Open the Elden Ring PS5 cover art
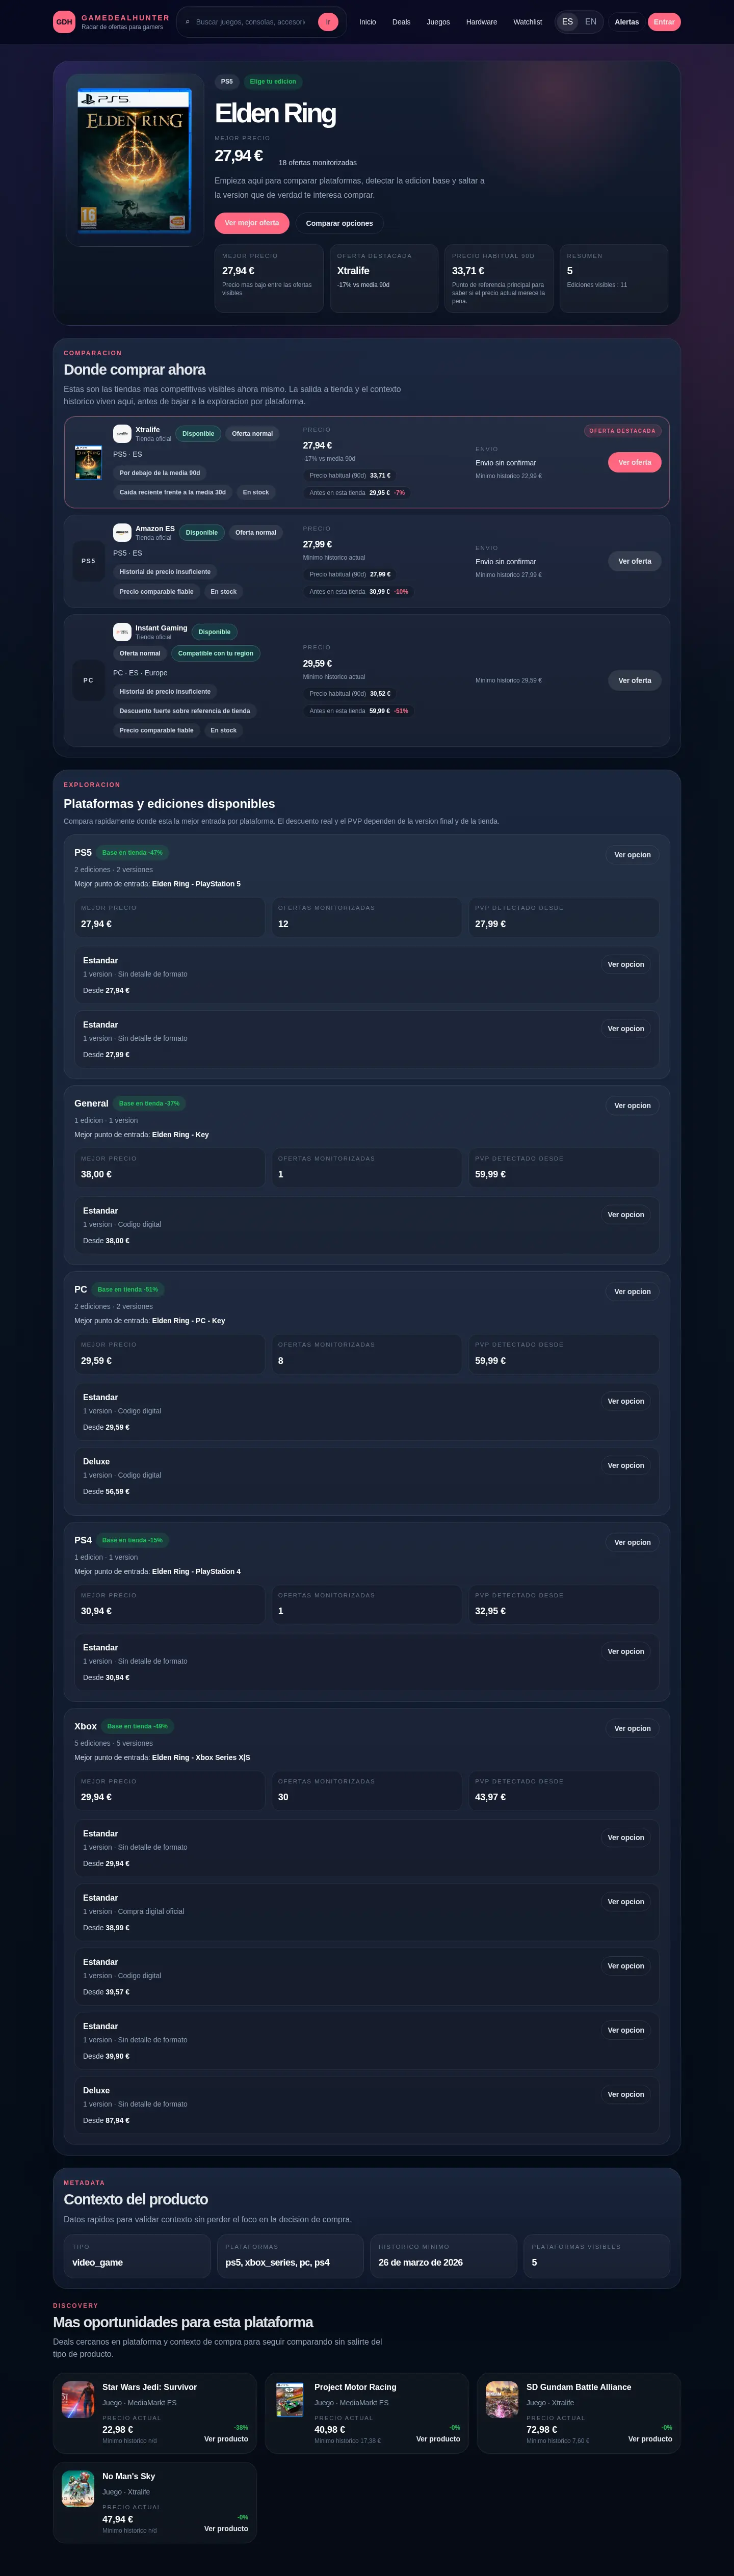 tap(134, 160)
